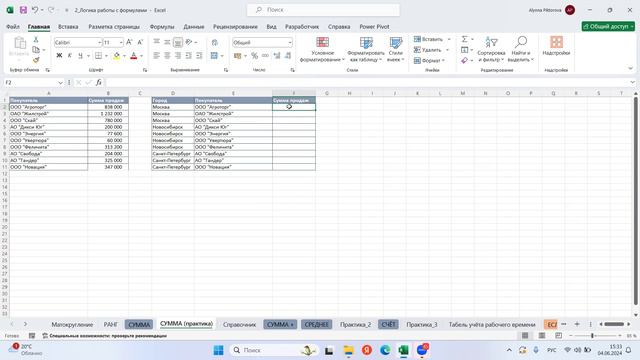Align text to top of cell
This screenshot has width=640, height=360.
157,42
